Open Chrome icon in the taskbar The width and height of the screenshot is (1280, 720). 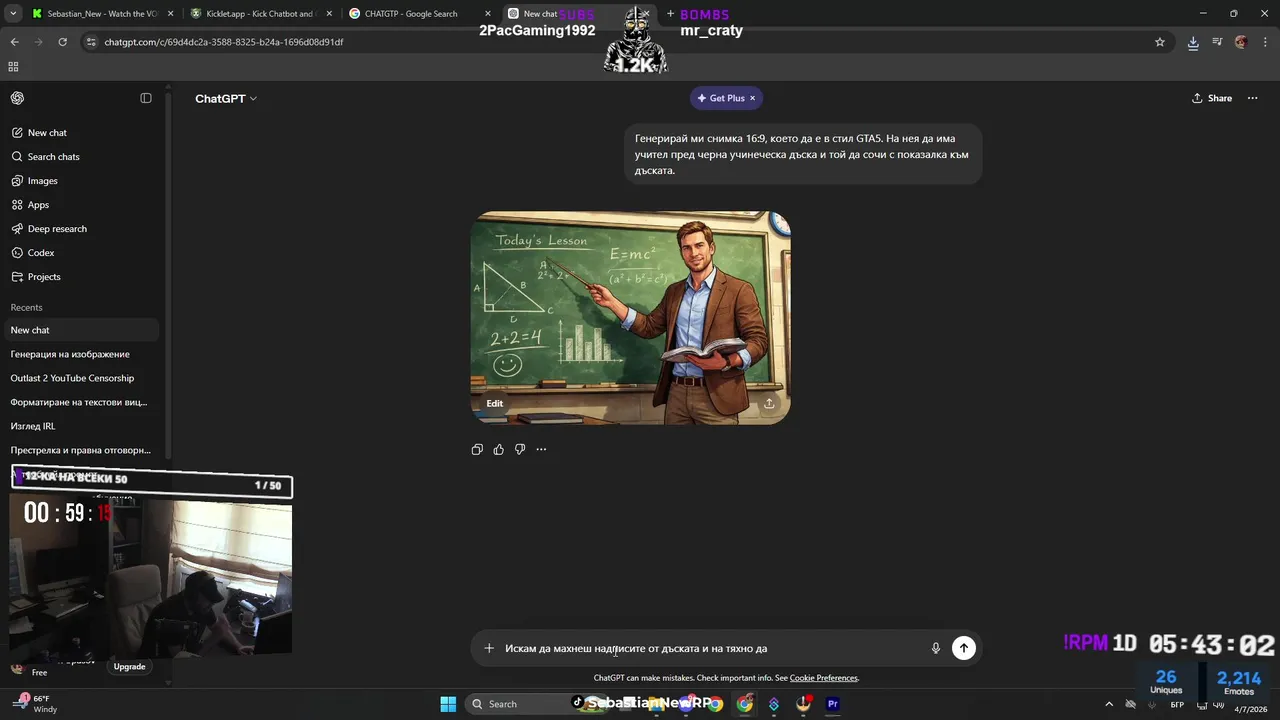coord(745,704)
